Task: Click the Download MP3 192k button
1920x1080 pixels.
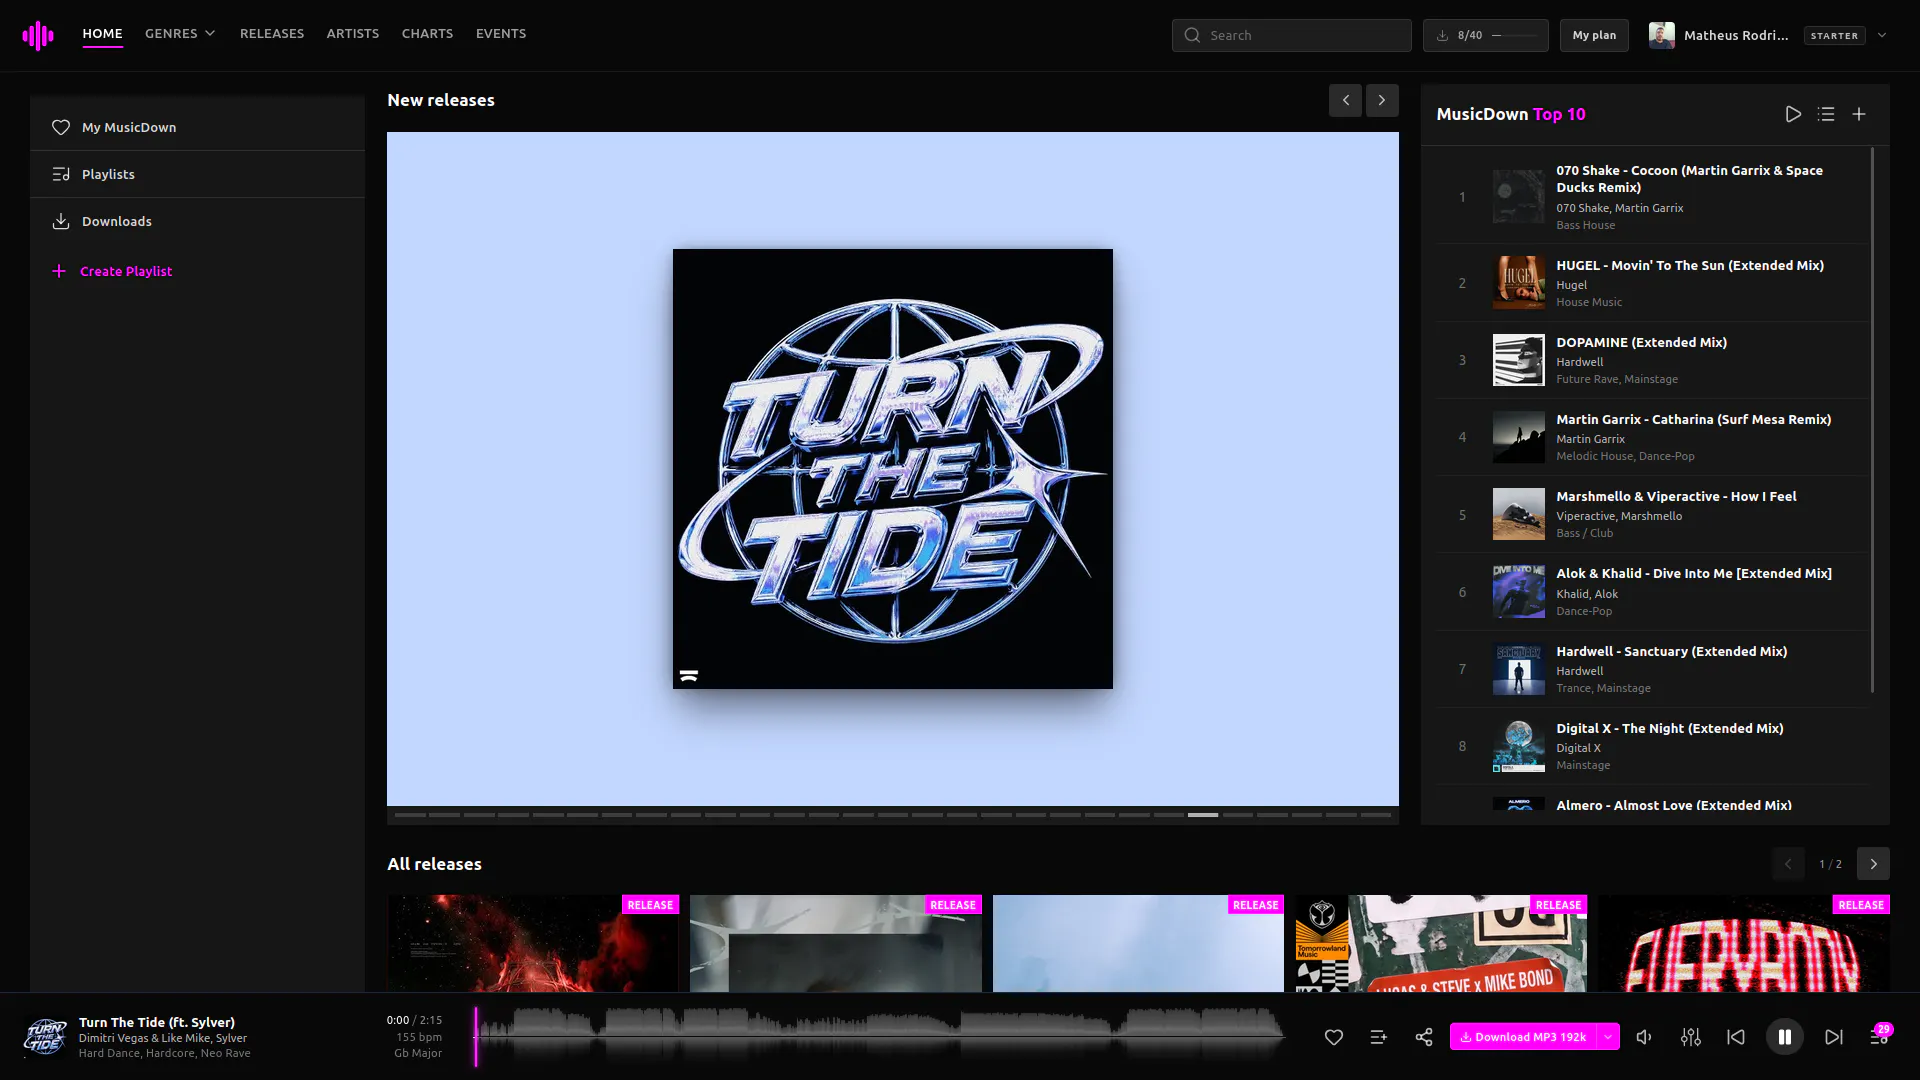Action: coord(1523,1037)
